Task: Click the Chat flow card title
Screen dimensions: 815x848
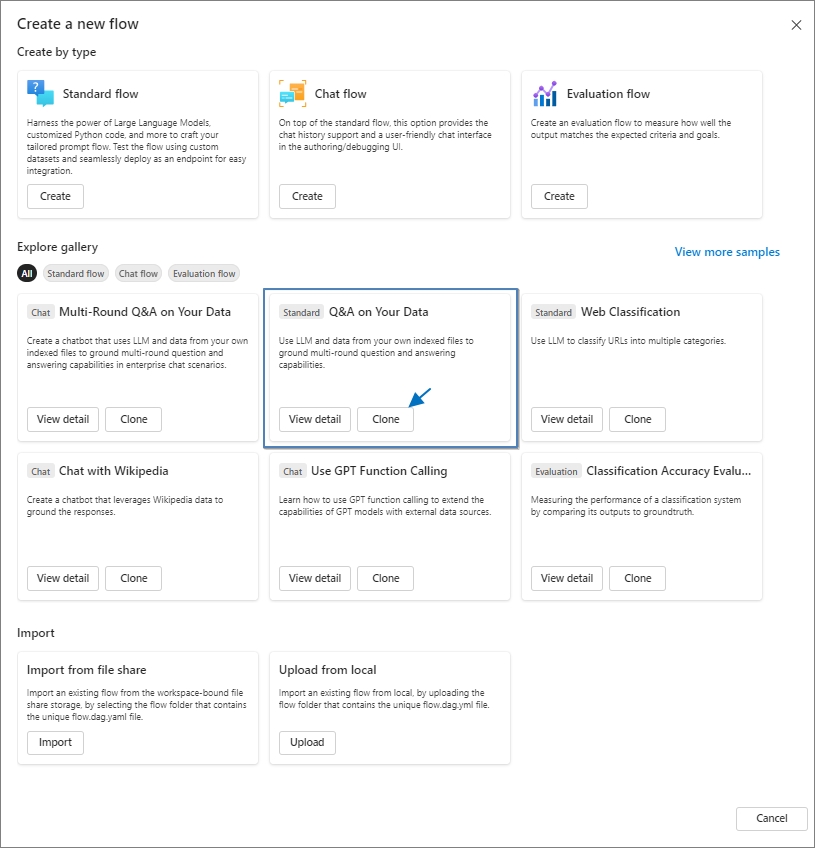Action: tap(341, 94)
